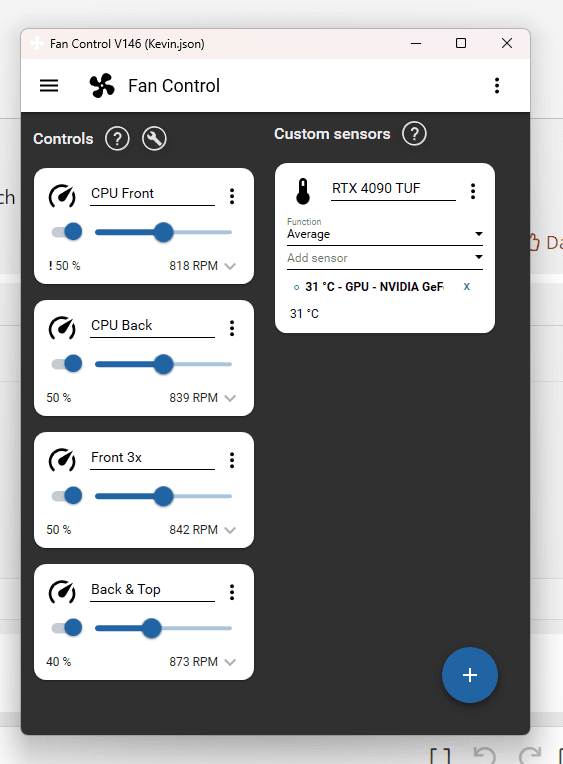
Task: Click the Custom sensors section heading
Action: (x=332, y=134)
